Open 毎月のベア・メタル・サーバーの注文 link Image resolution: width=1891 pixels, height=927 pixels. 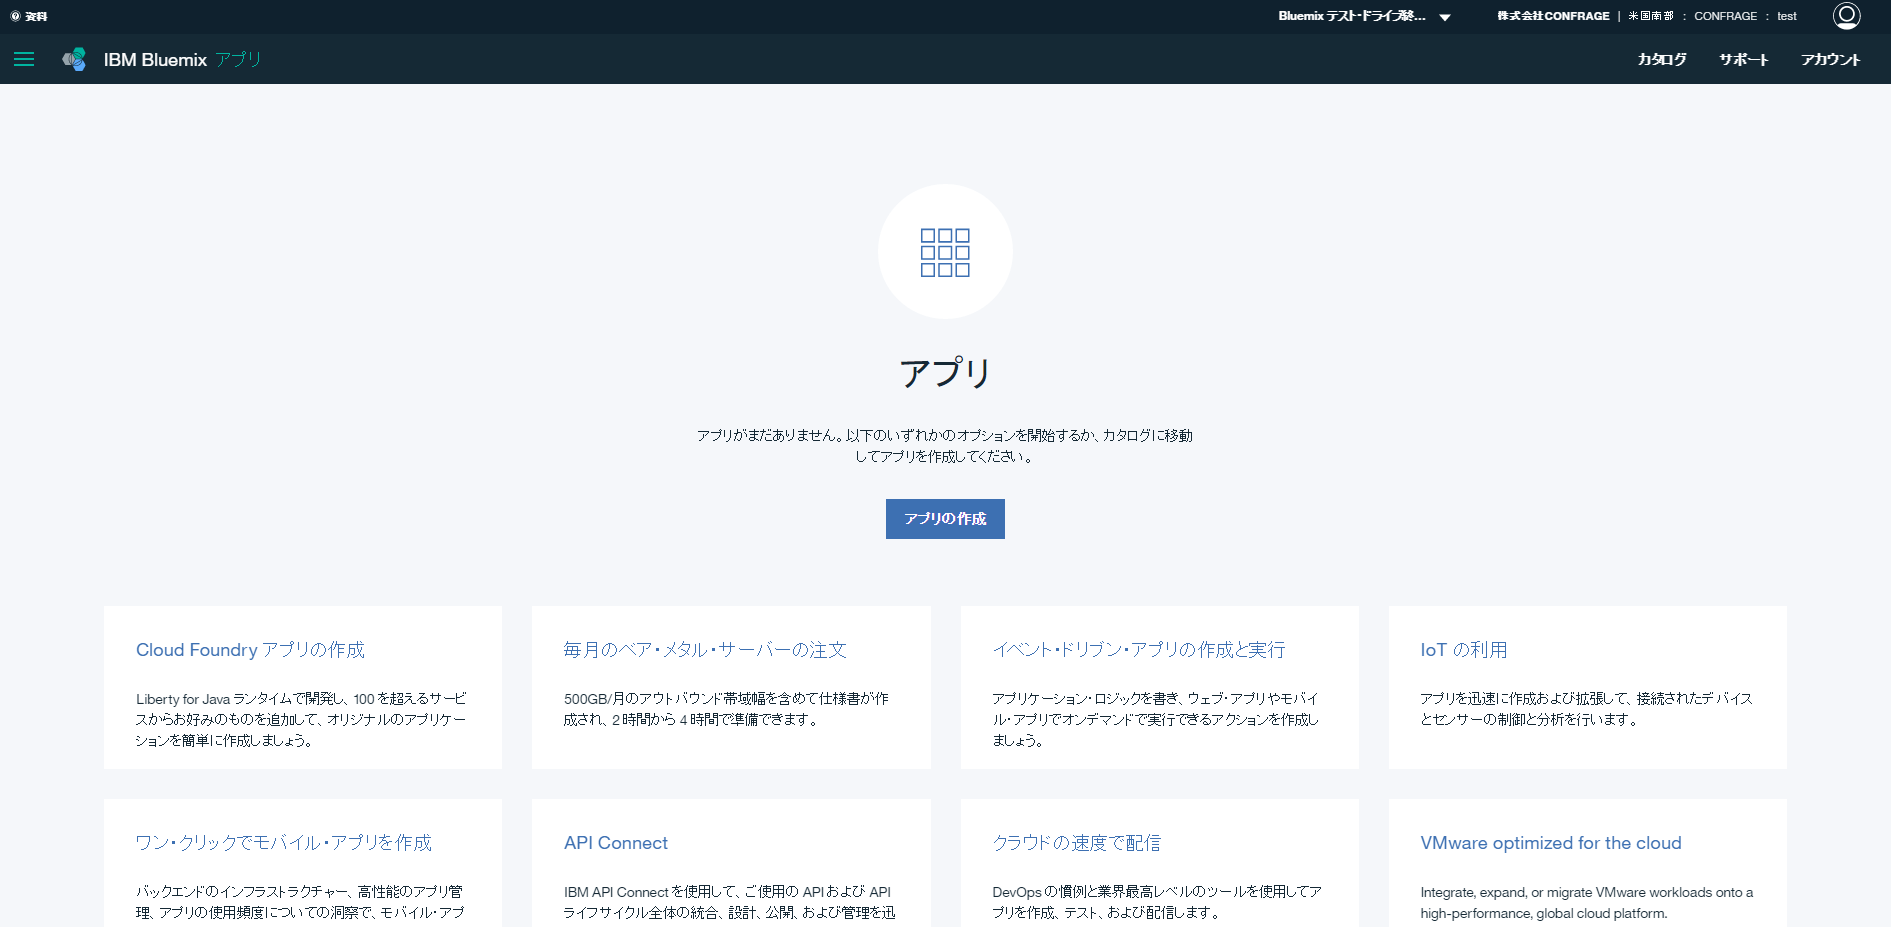coord(705,650)
